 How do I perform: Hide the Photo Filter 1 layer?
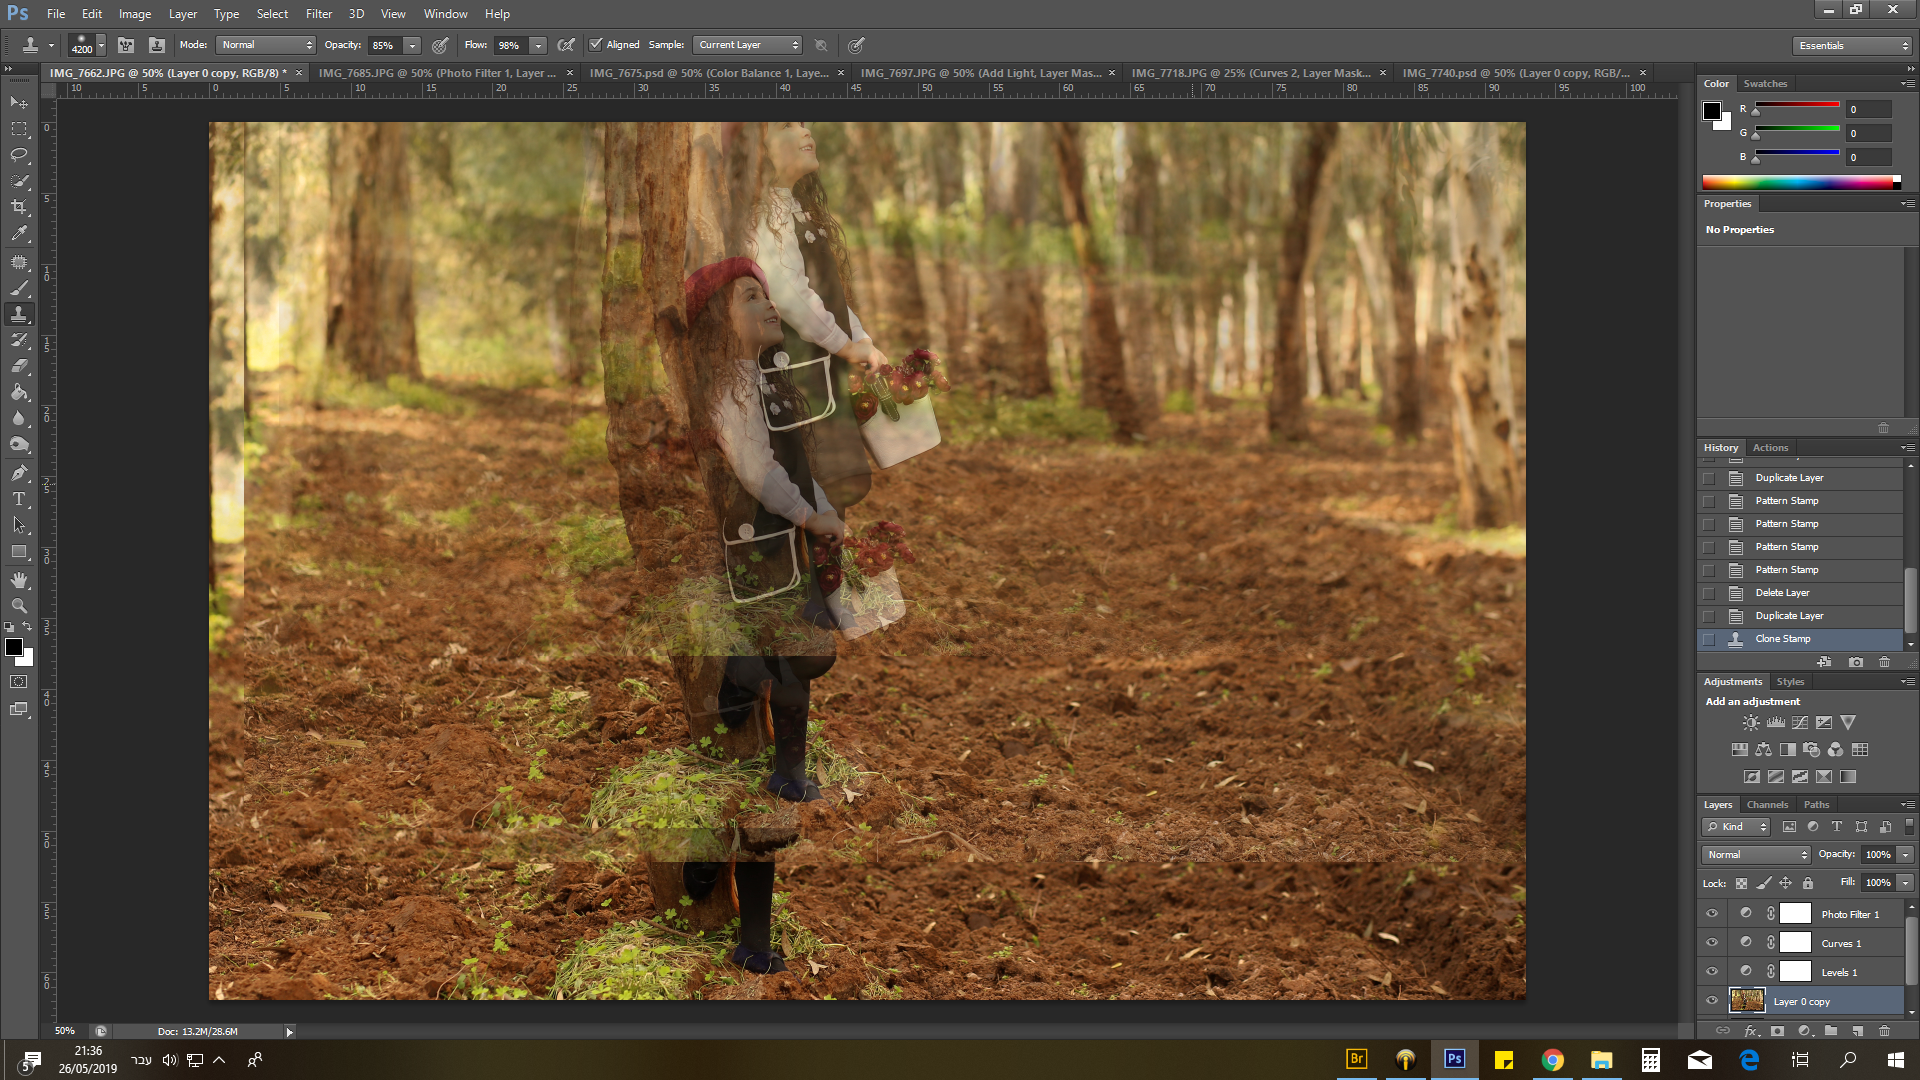1712,914
